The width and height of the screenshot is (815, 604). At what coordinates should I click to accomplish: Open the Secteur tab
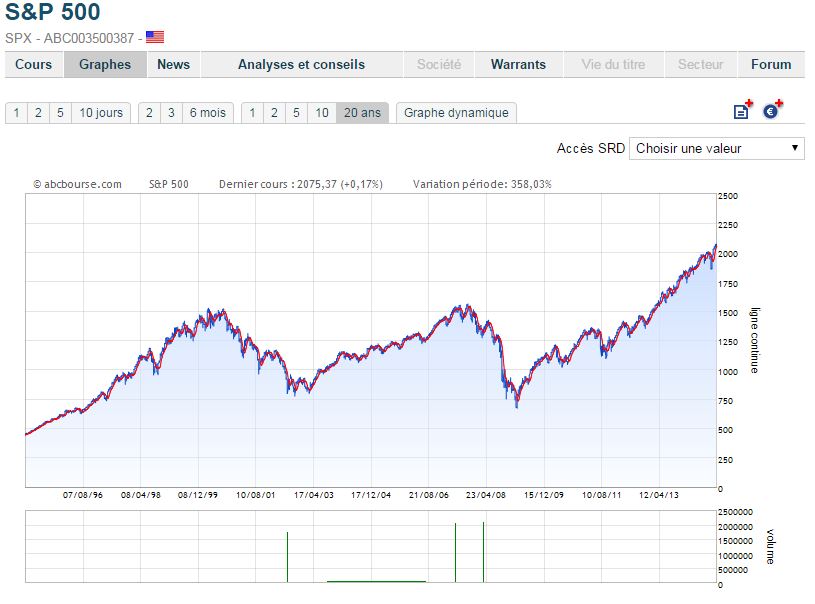701,64
